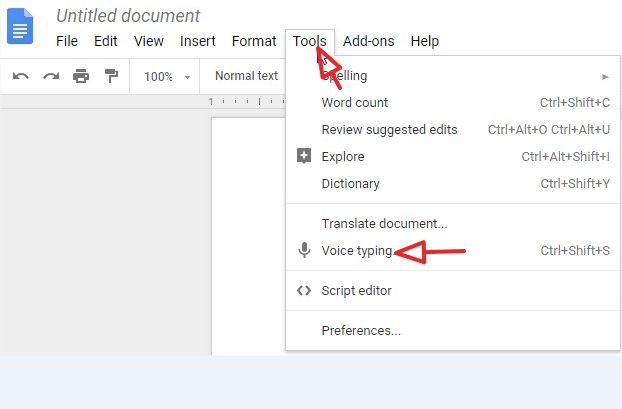622x409 pixels.
Task: Open Preferences... from Tools menu
Action: point(453,330)
